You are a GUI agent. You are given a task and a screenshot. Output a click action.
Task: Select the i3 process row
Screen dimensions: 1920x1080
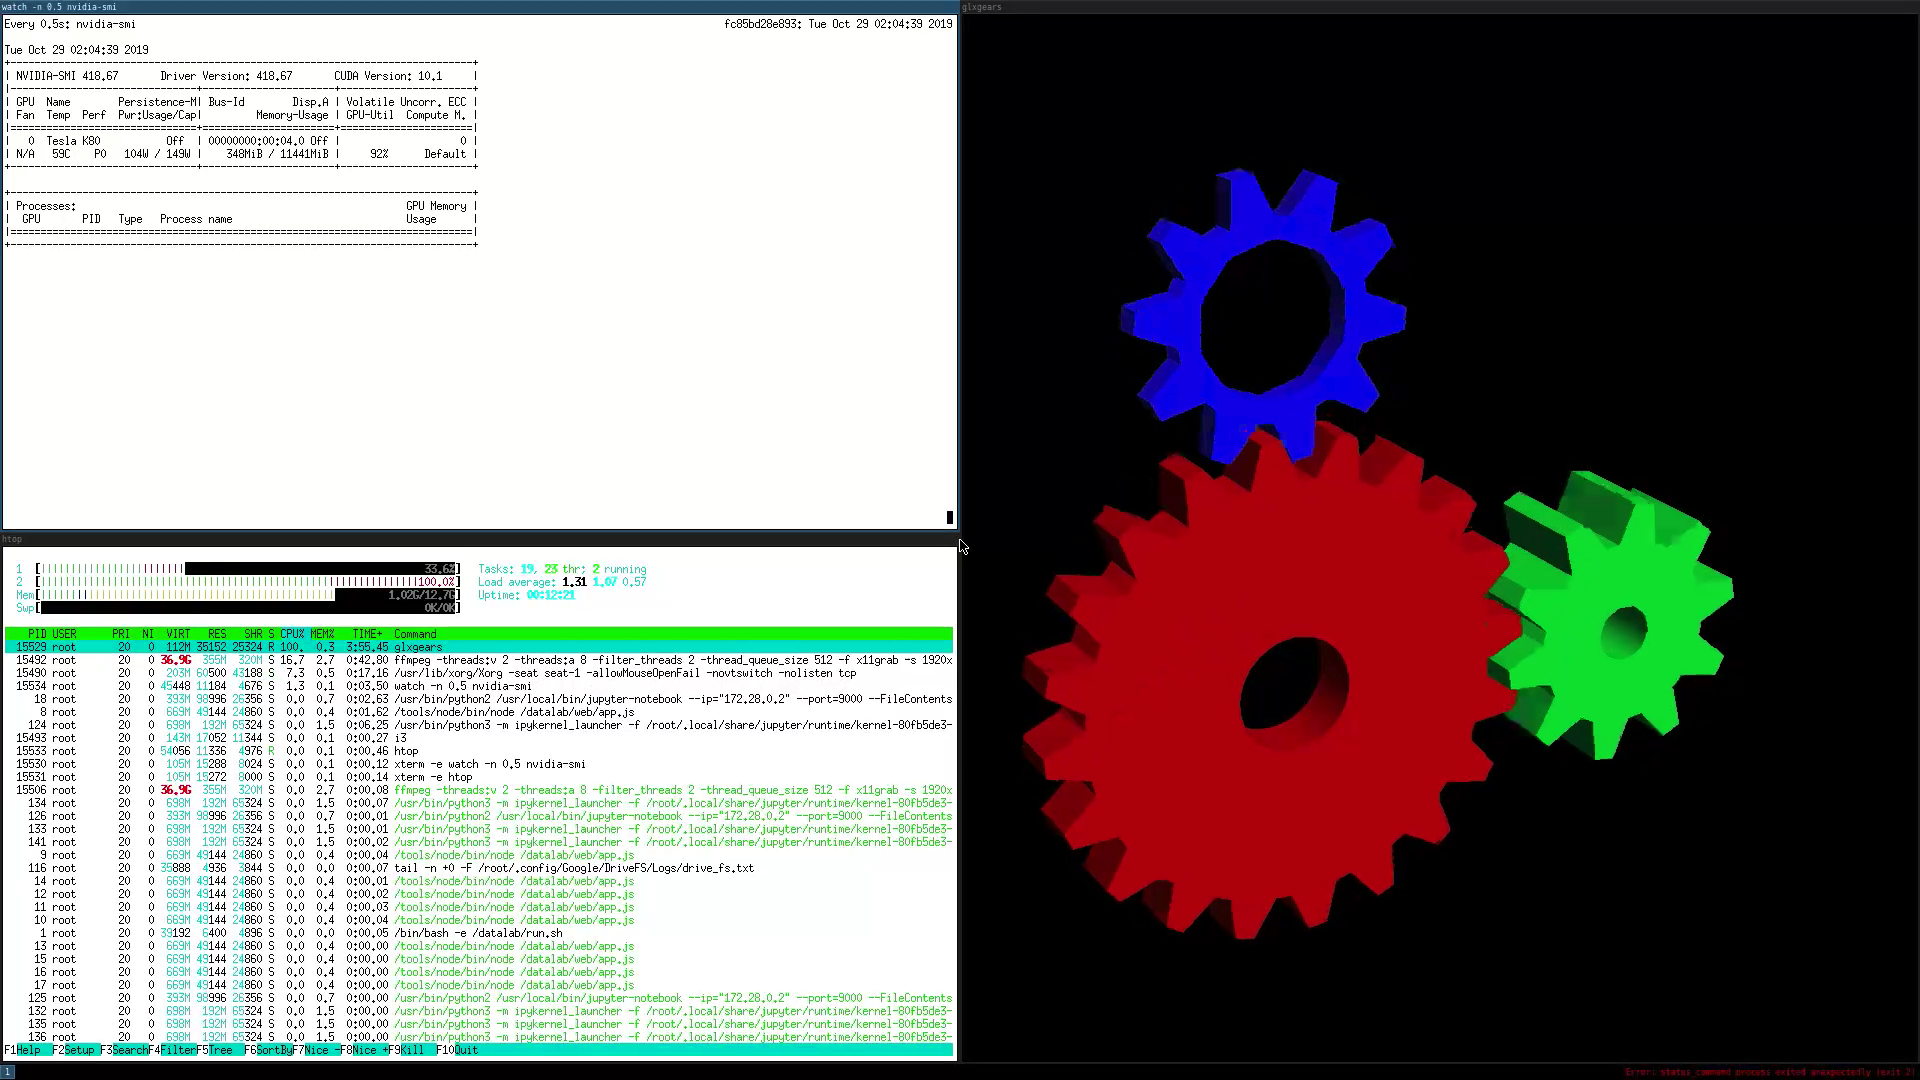(x=400, y=738)
